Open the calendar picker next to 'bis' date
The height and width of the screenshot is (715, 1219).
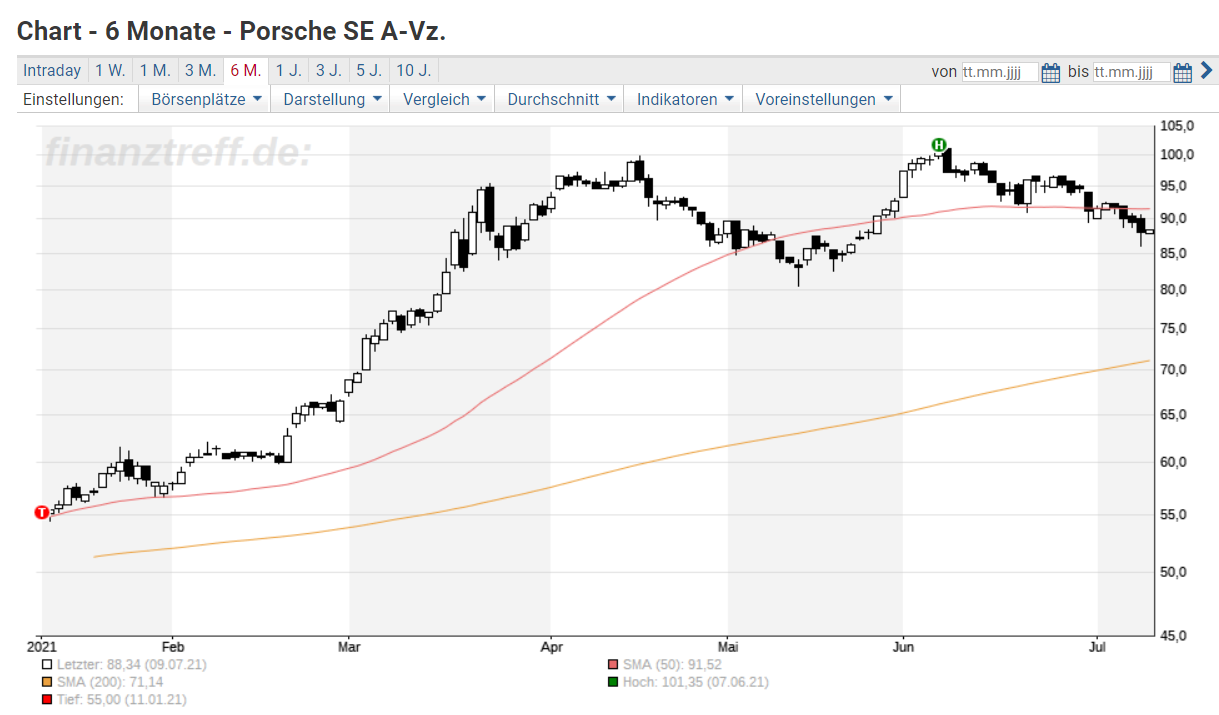click(x=1183, y=71)
